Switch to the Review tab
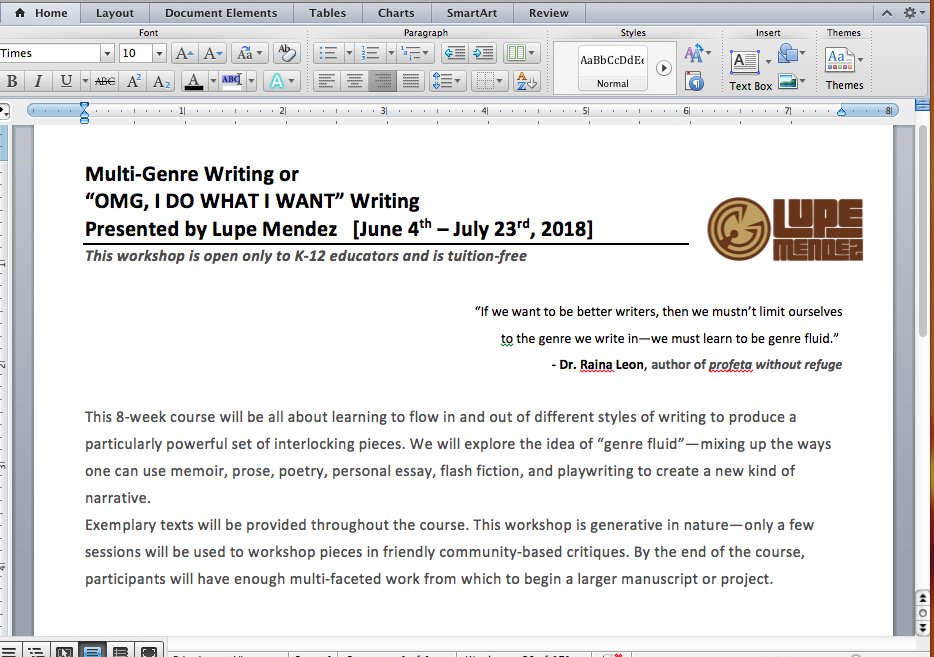 [549, 13]
